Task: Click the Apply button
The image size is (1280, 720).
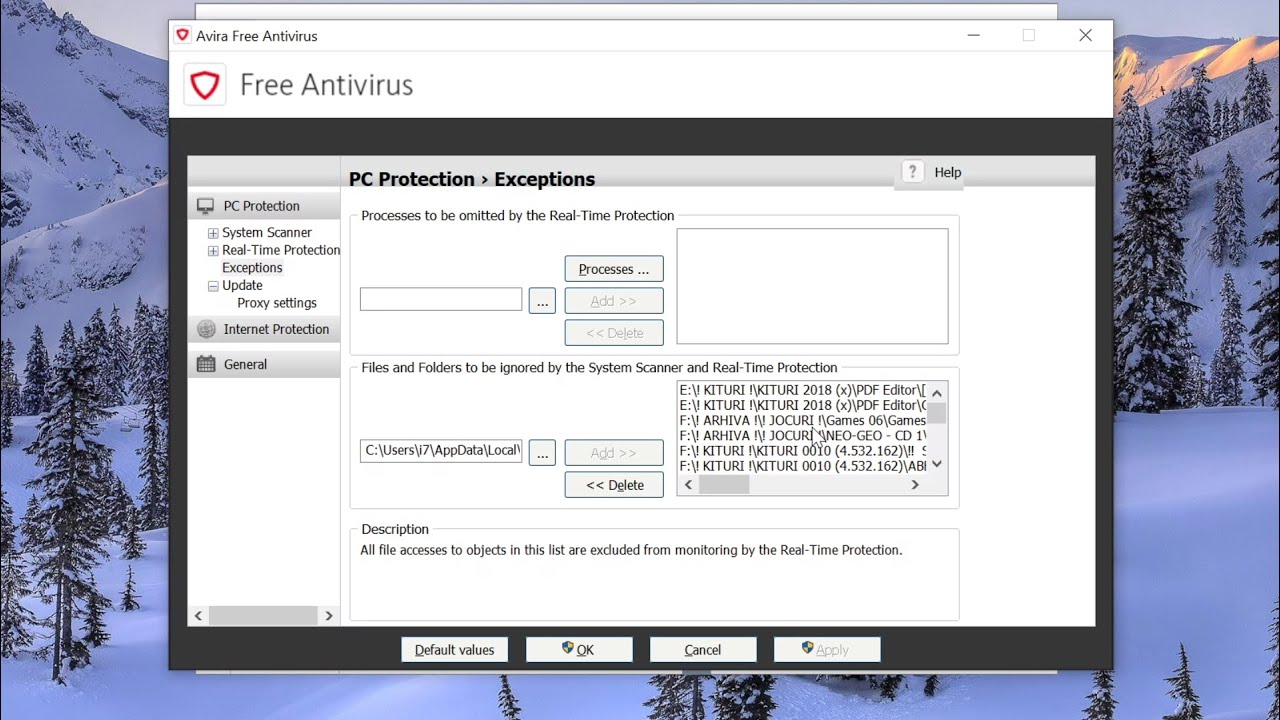Action: tap(827, 650)
